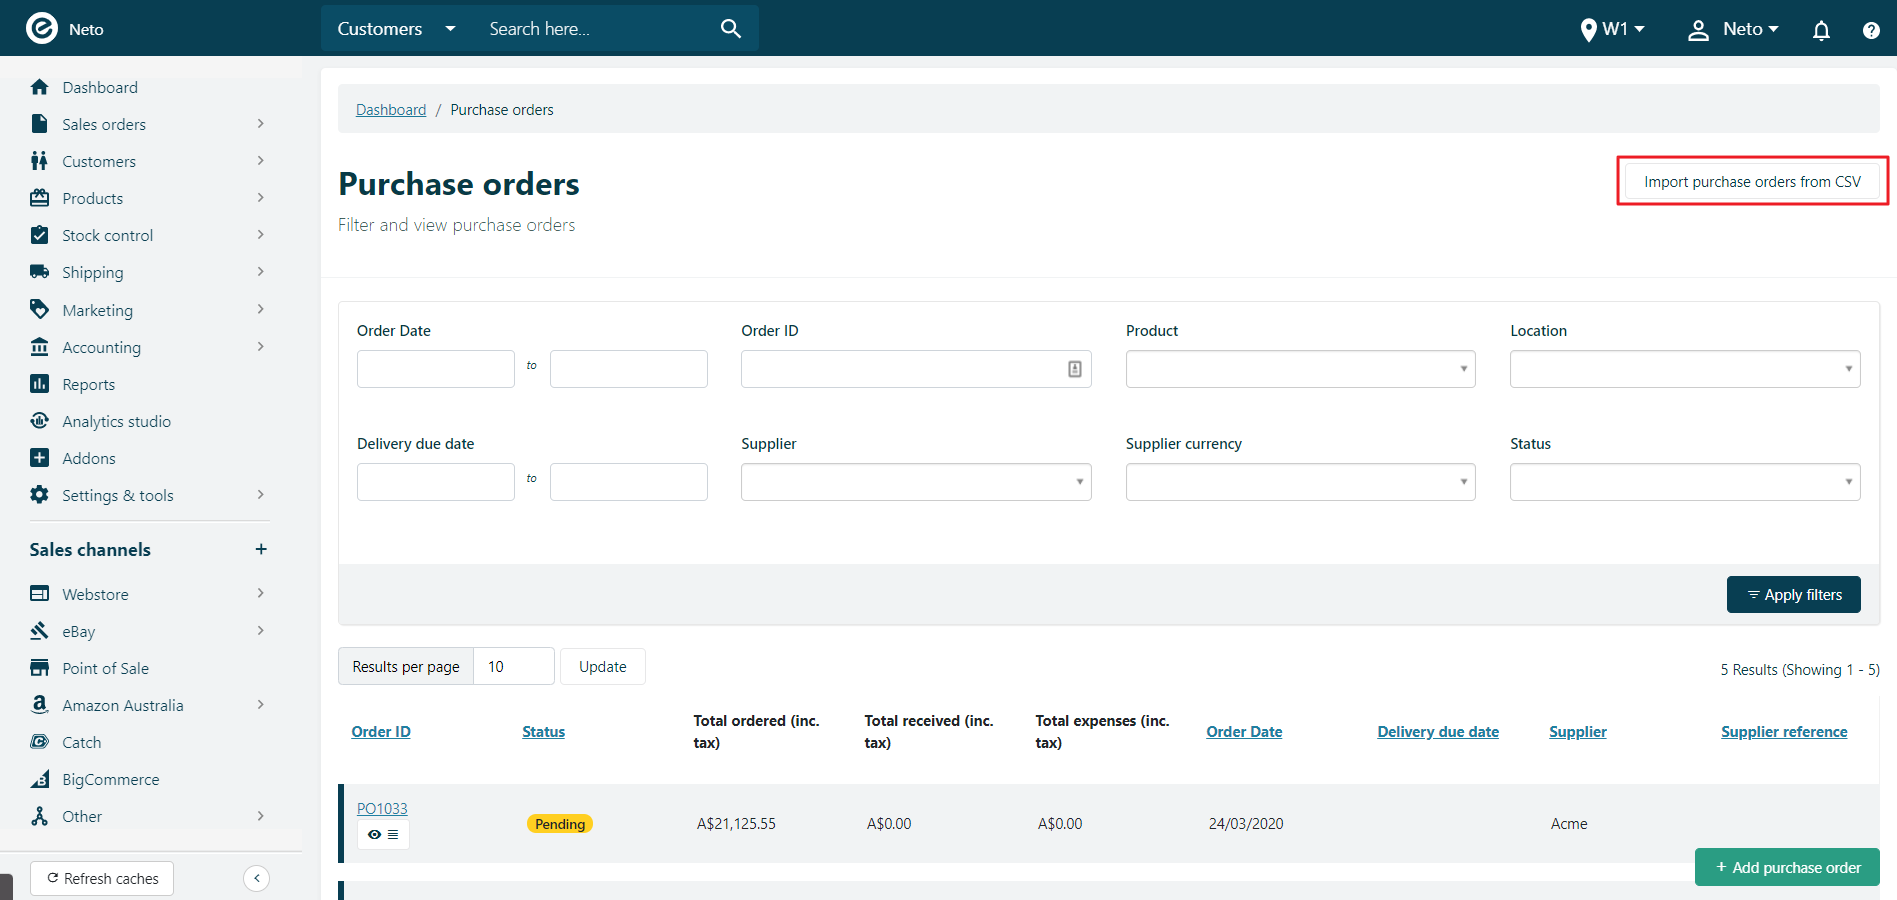Viewport: 1897px width, 900px height.
Task: Click the Apply filters button
Action: (x=1793, y=594)
